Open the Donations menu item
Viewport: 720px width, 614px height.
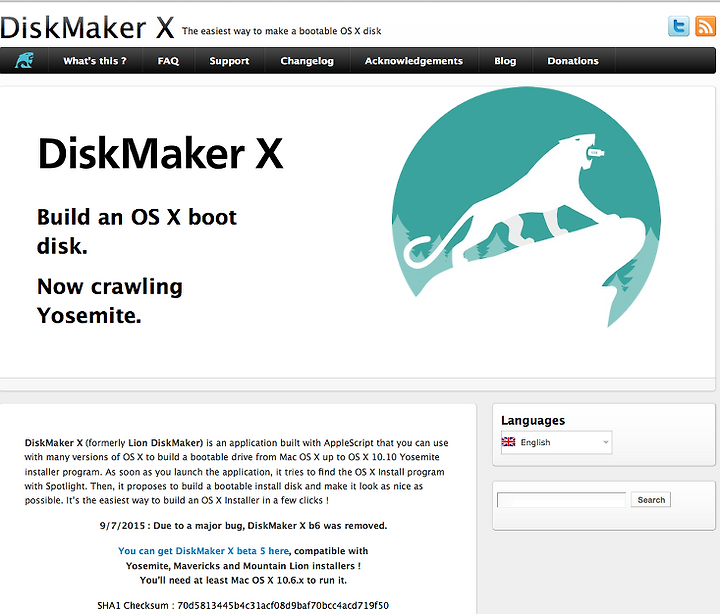(573, 61)
